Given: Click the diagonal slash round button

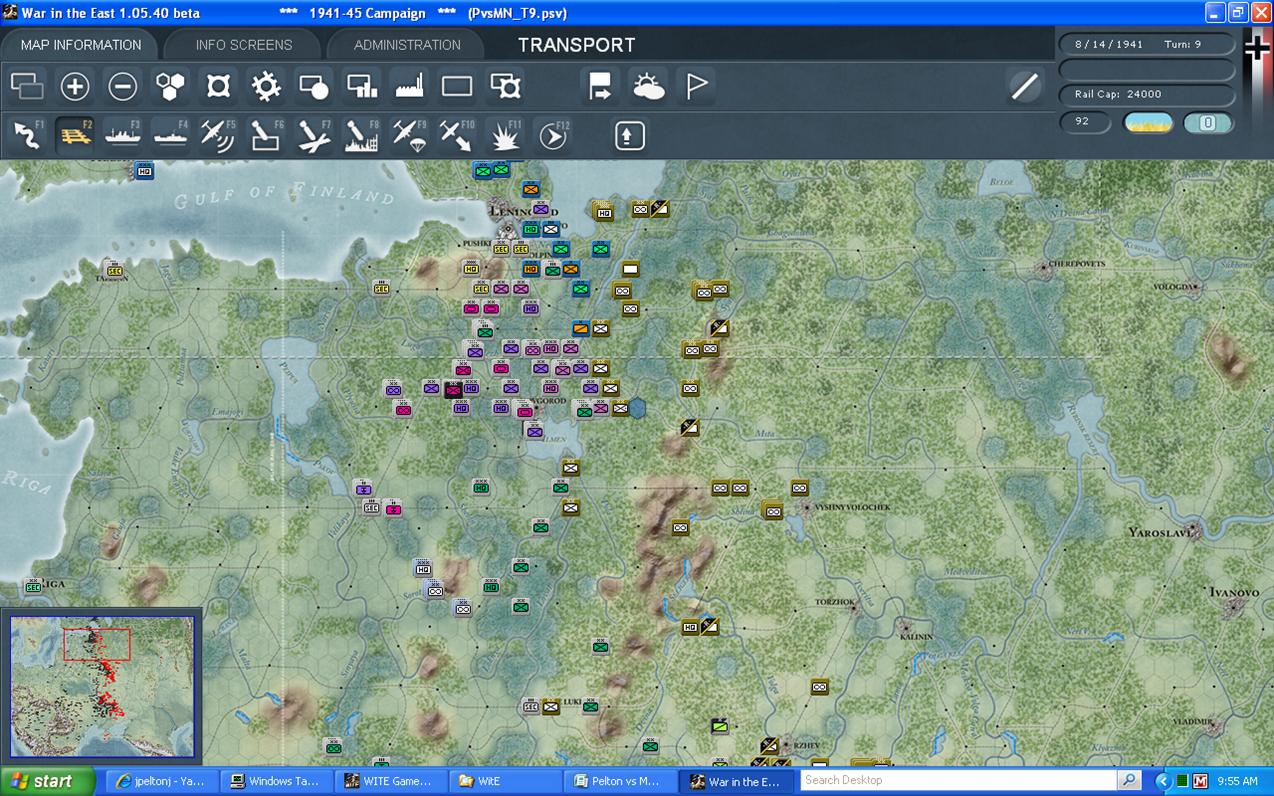Looking at the screenshot, I should (x=1025, y=86).
